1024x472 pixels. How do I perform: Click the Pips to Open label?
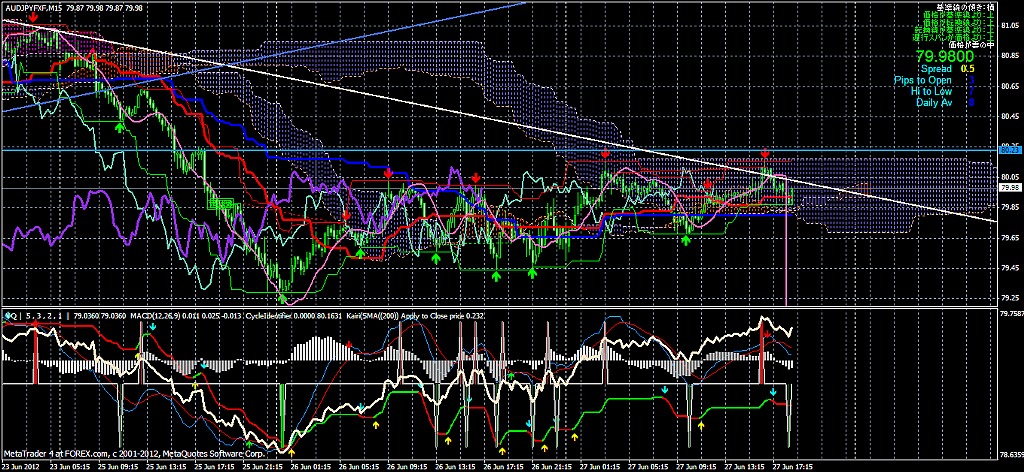pos(923,80)
